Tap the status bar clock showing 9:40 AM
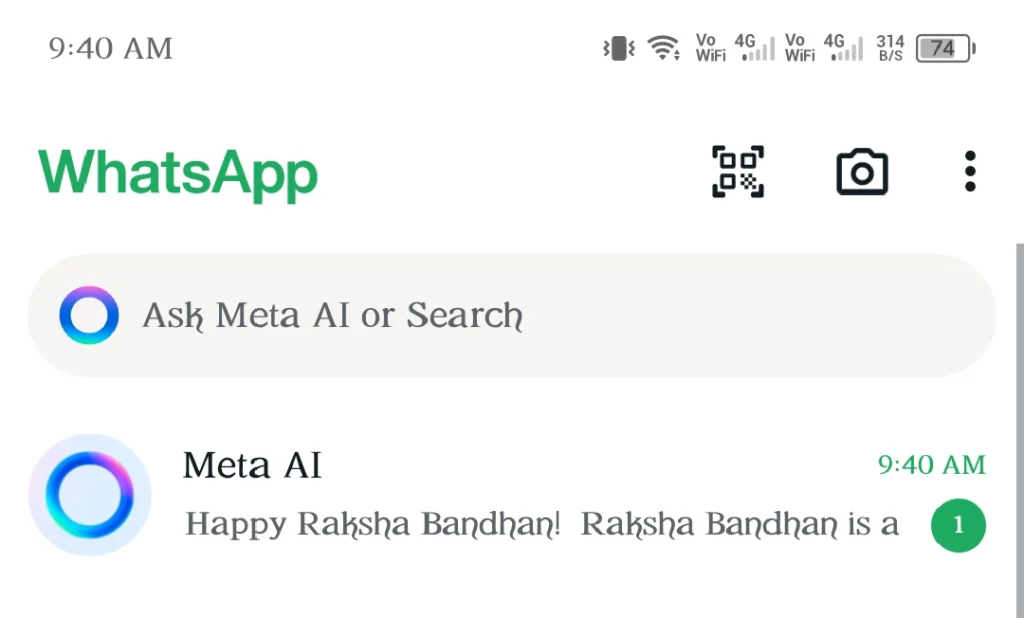 (110, 48)
